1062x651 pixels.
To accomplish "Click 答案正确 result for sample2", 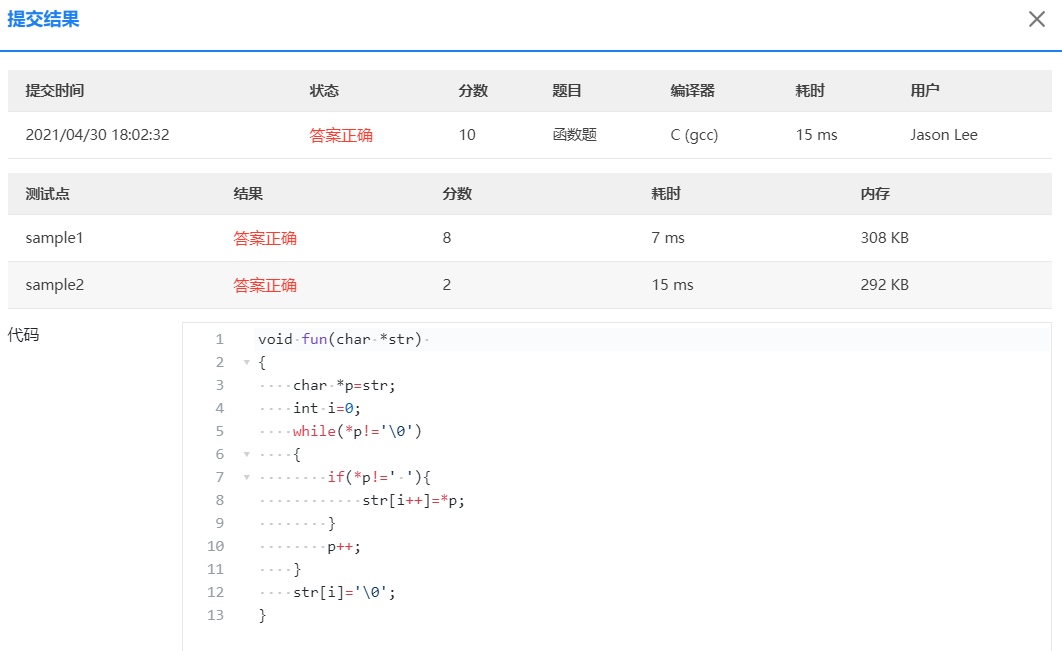I will pos(265,285).
